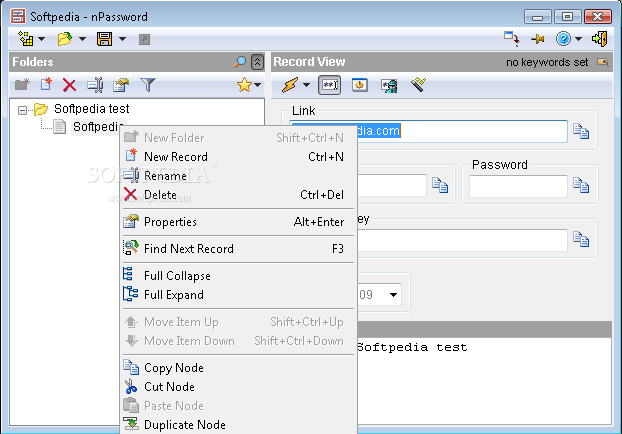Click the keywords tag icon
Viewport: 622px width, 434px height.
(603, 62)
